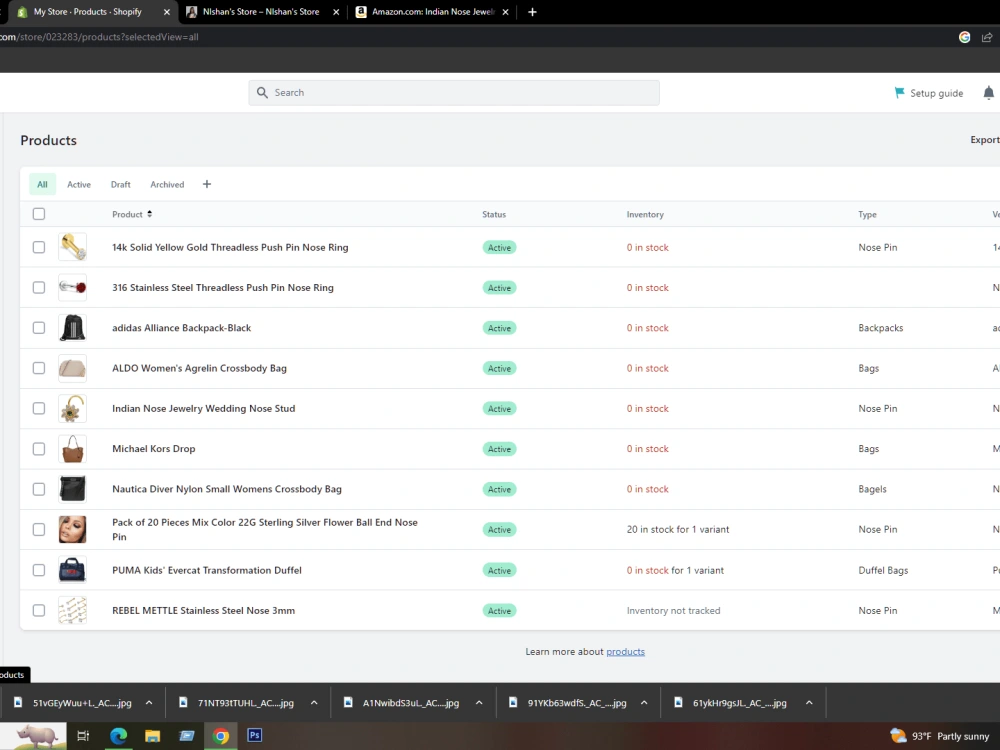This screenshot has width=1000, height=750.
Task: Switch to the Draft products tab
Action: 121,184
